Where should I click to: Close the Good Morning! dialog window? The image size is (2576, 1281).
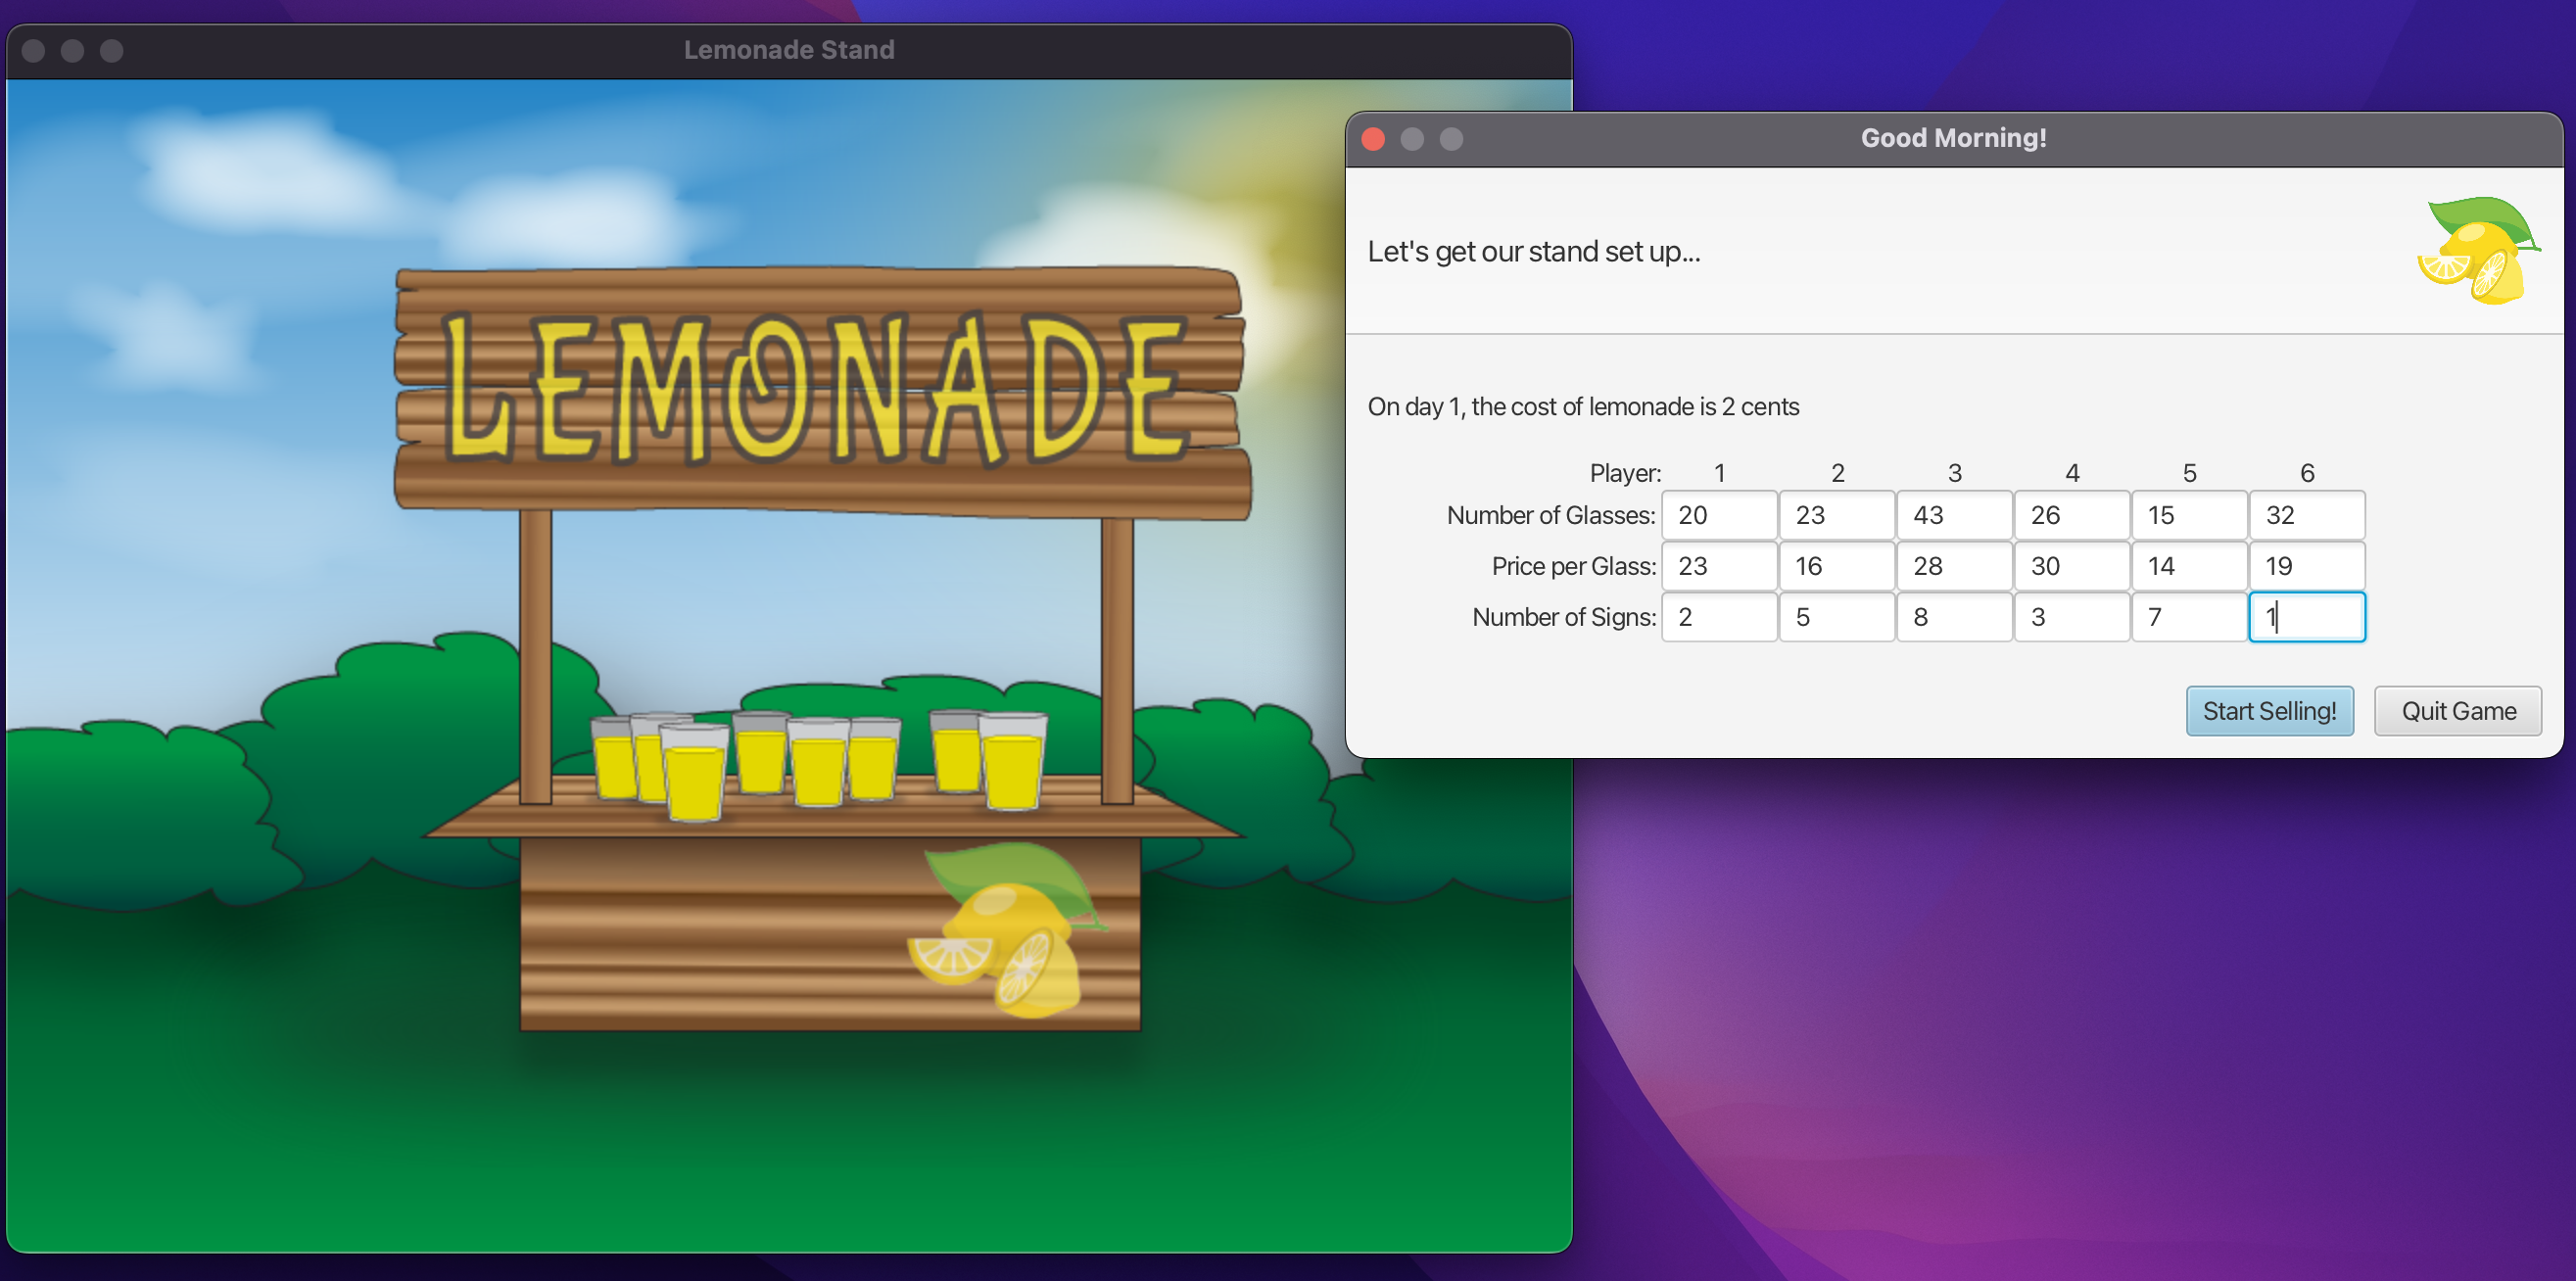tap(1373, 139)
